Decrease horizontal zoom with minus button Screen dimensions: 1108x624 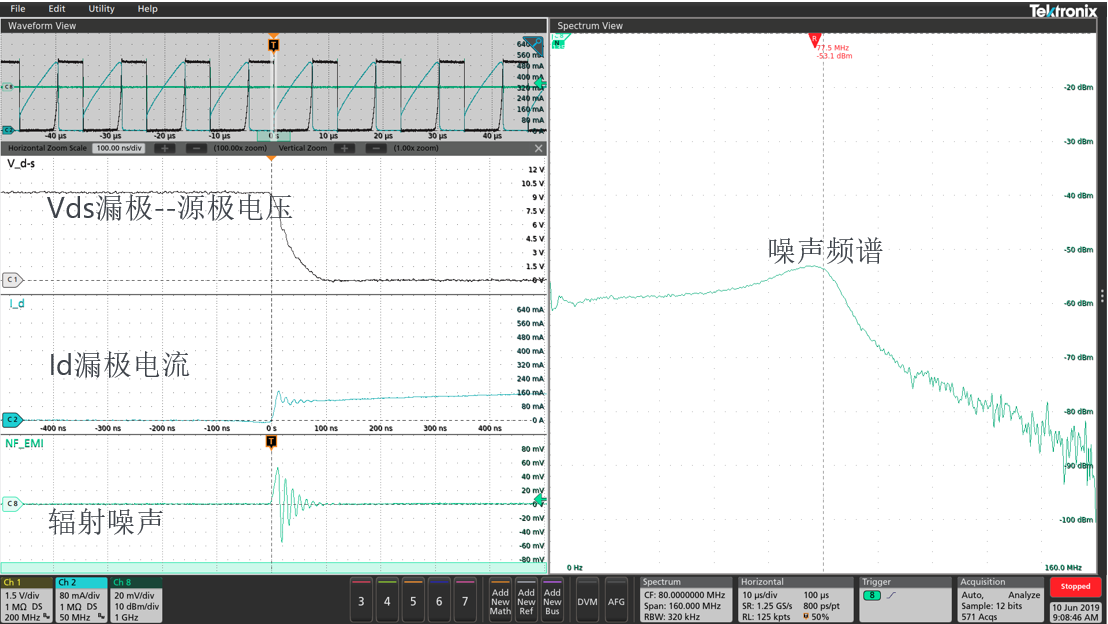[x=196, y=148]
